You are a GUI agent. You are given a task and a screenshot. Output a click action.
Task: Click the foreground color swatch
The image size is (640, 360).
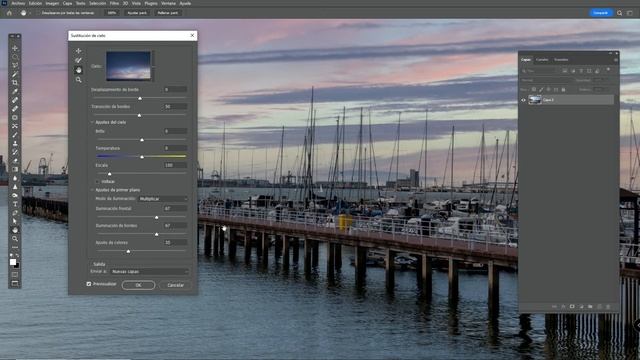(13, 262)
